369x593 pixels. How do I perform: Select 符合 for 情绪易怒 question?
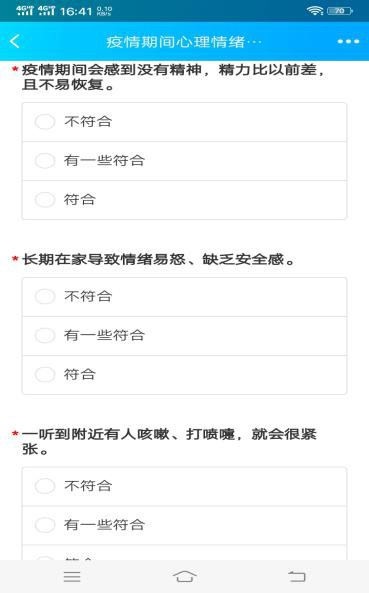[x=184, y=375]
